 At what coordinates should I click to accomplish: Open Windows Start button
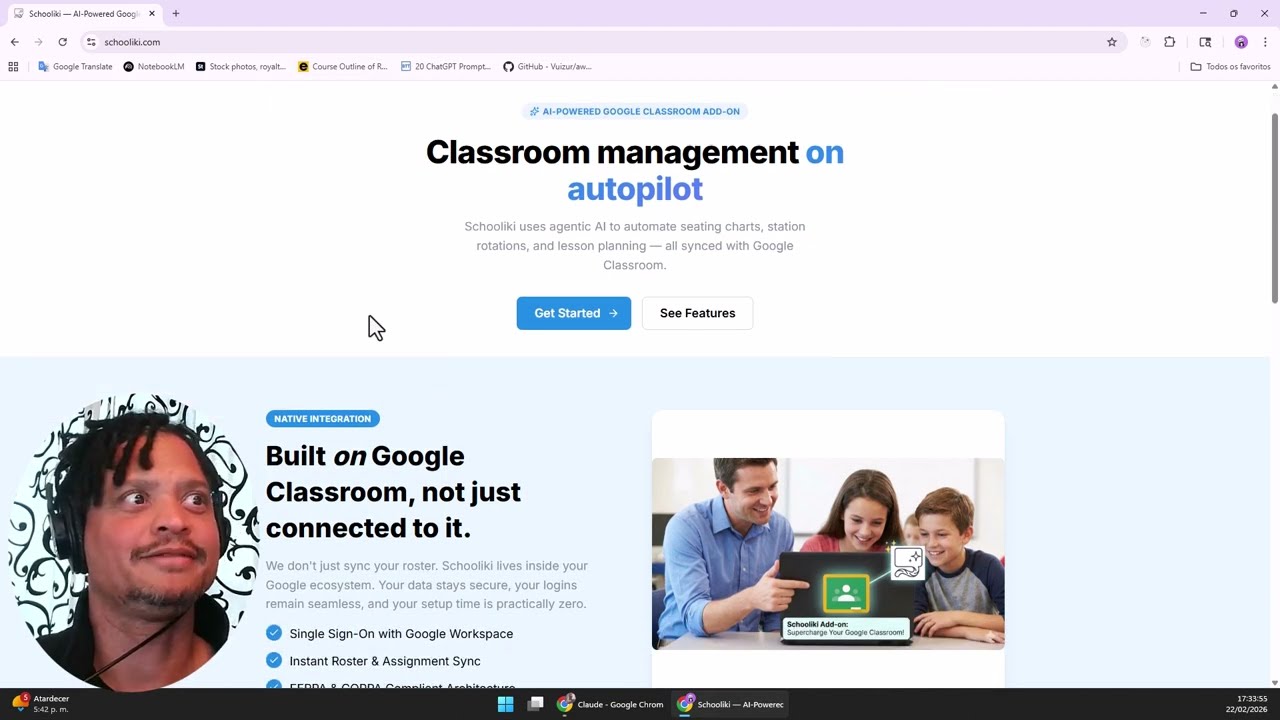click(x=505, y=704)
